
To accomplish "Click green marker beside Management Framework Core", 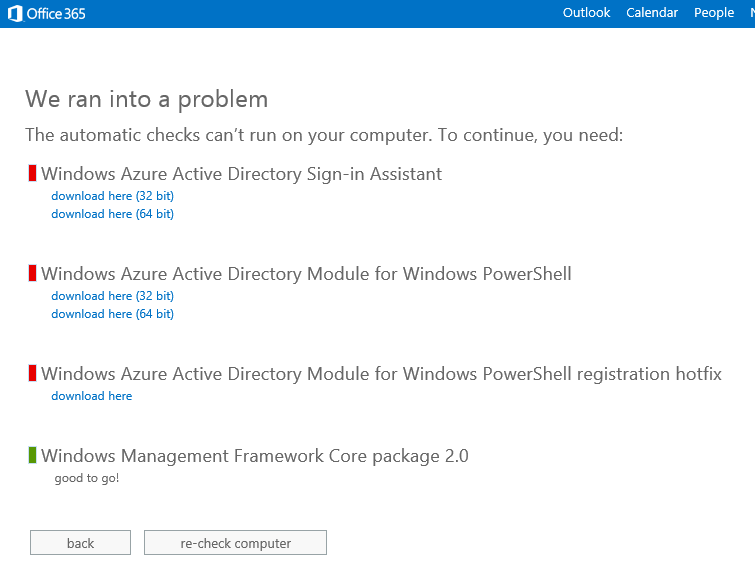I will [32, 455].
